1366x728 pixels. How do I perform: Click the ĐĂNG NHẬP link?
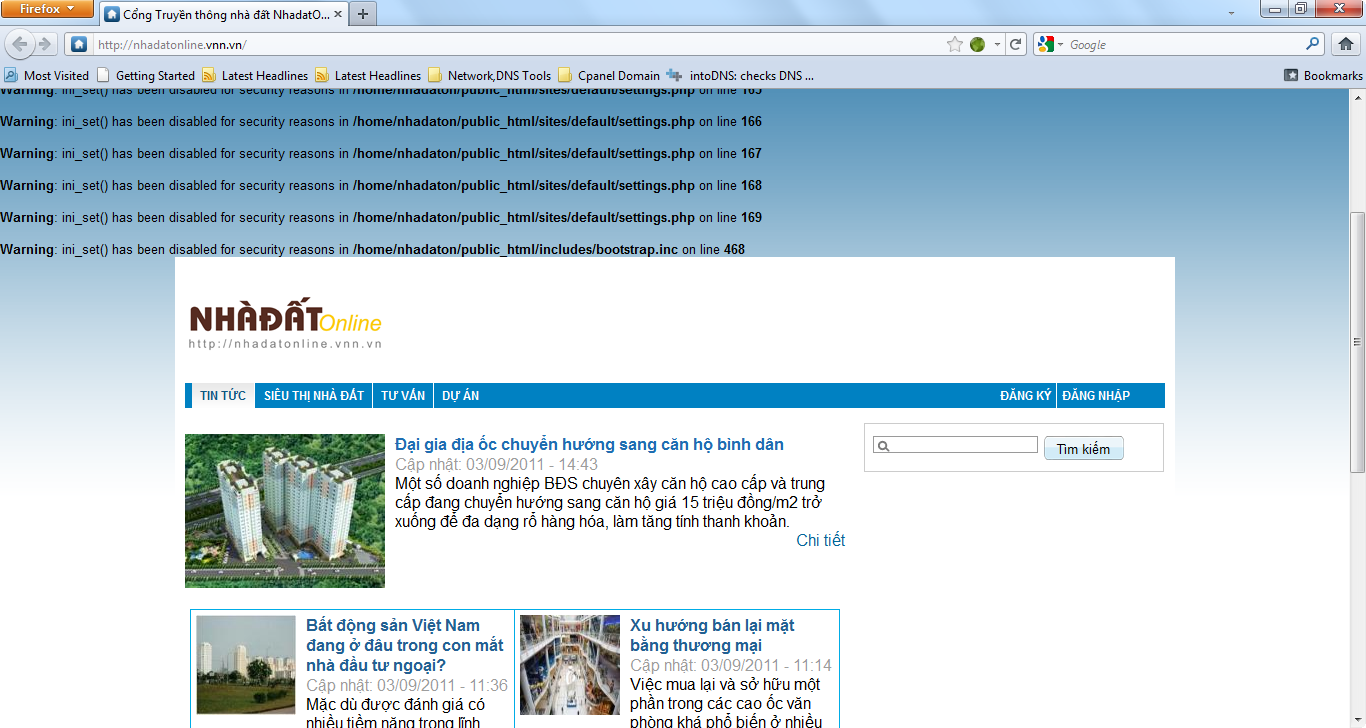pyautogui.click(x=1096, y=396)
